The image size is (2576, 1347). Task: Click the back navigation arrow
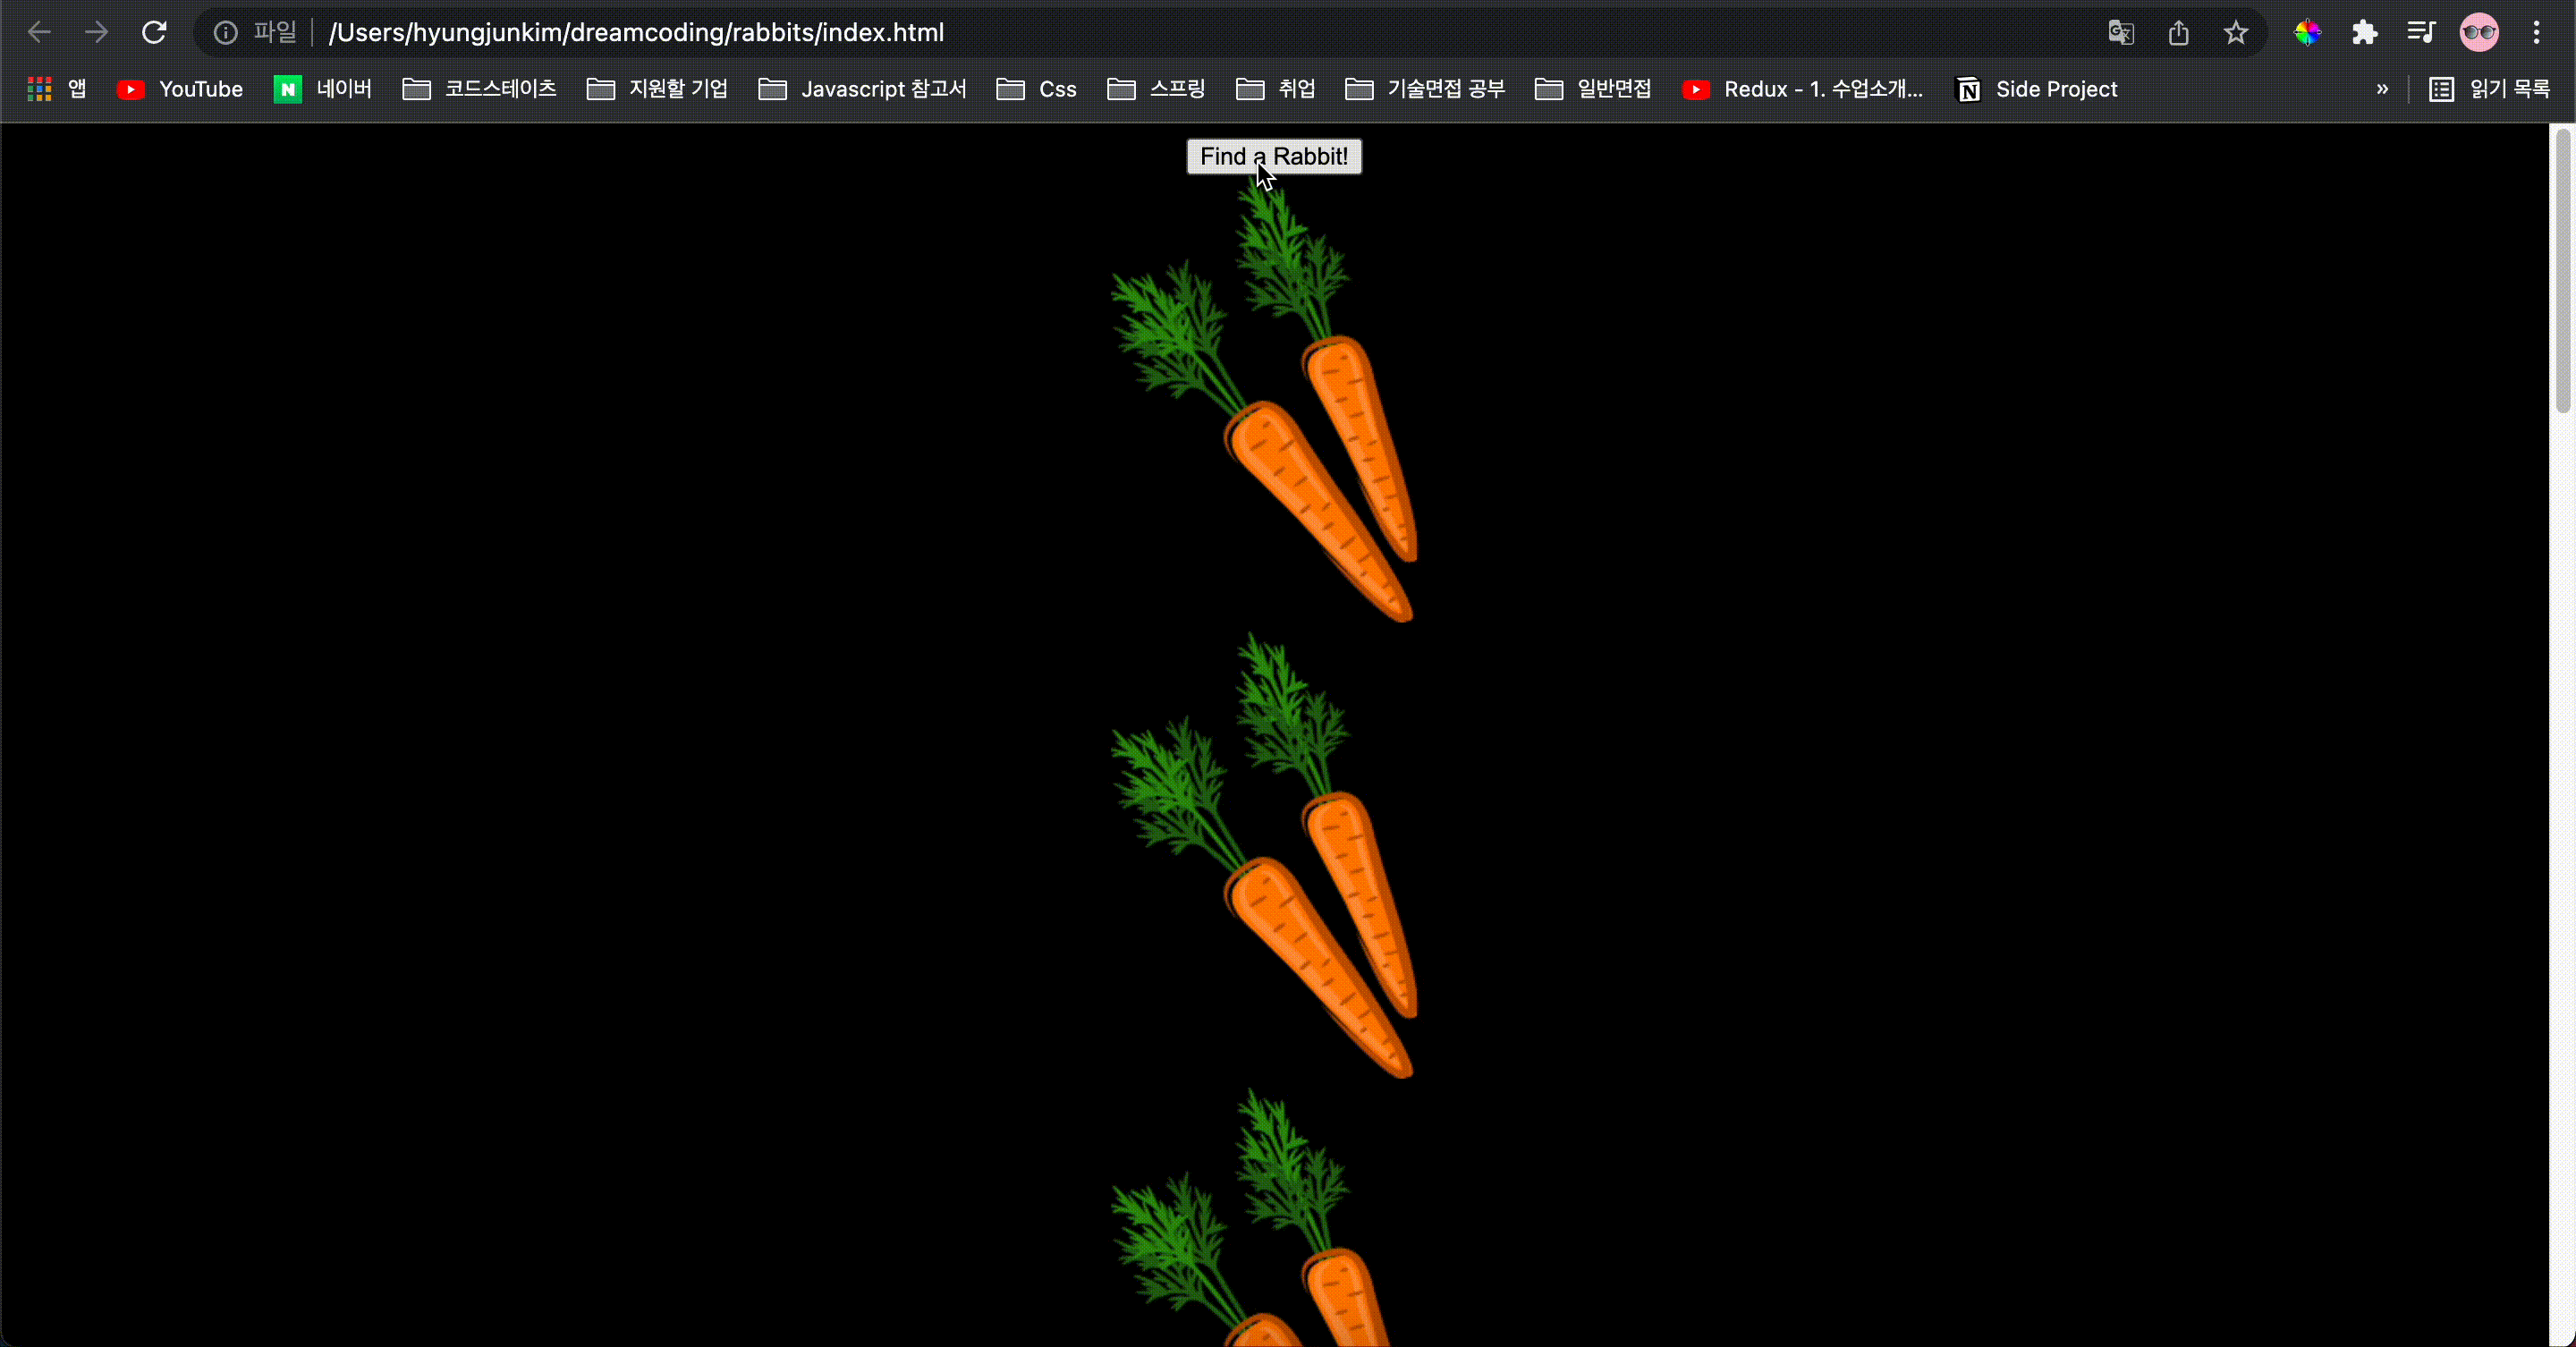[x=39, y=32]
